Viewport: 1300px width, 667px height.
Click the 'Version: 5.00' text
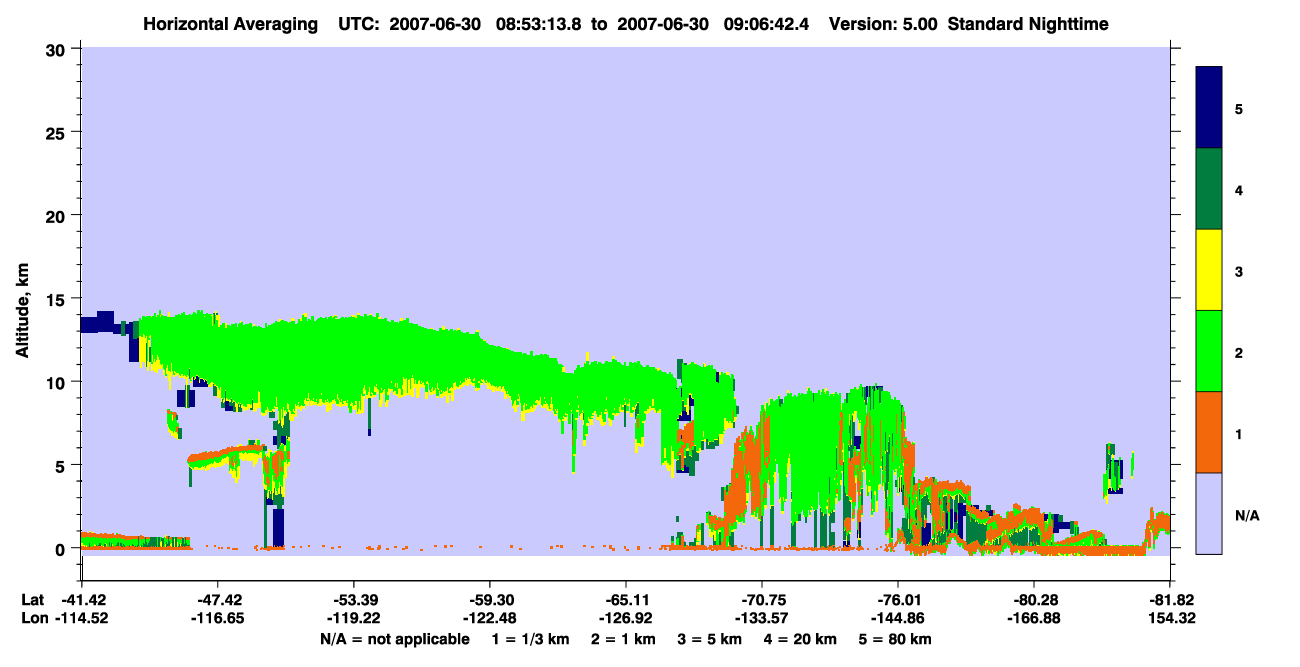pos(883,24)
